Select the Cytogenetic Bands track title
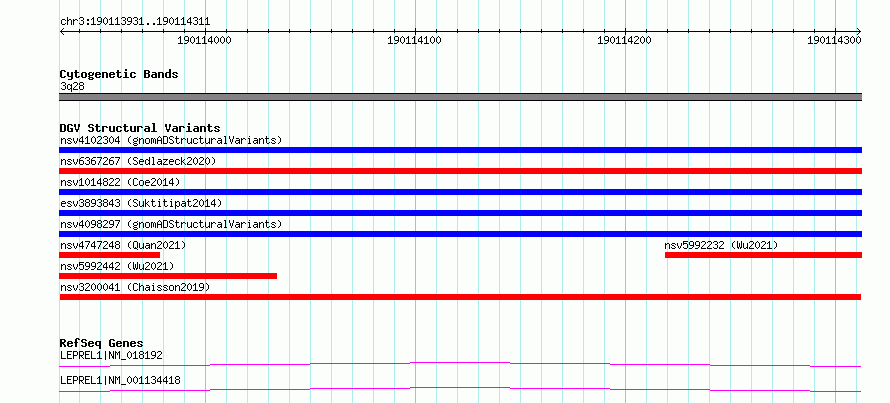This screenshot has width=890, height=403. point(119,74)
